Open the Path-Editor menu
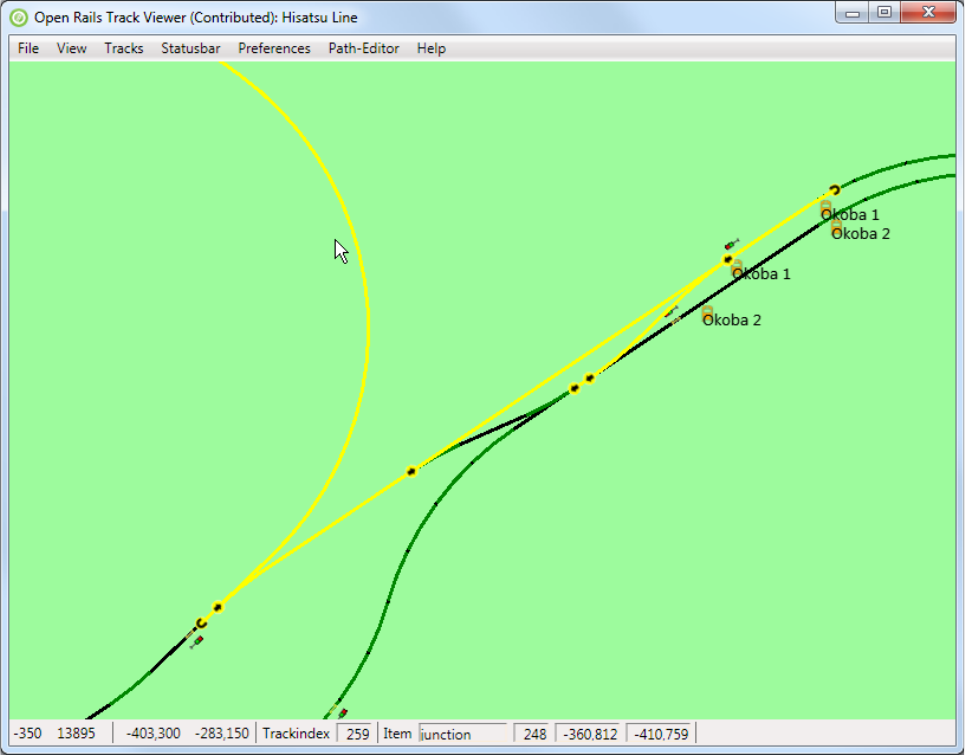965x755 pixels. click(x=364, y=49)
